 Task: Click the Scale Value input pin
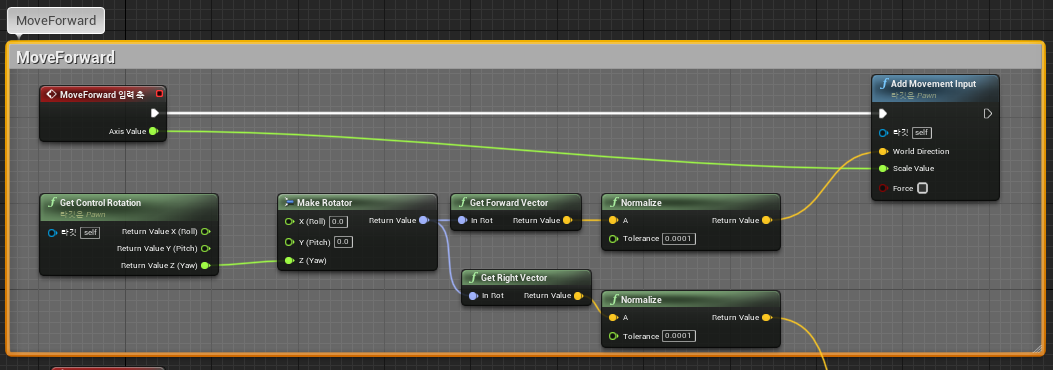pos(883,169)
